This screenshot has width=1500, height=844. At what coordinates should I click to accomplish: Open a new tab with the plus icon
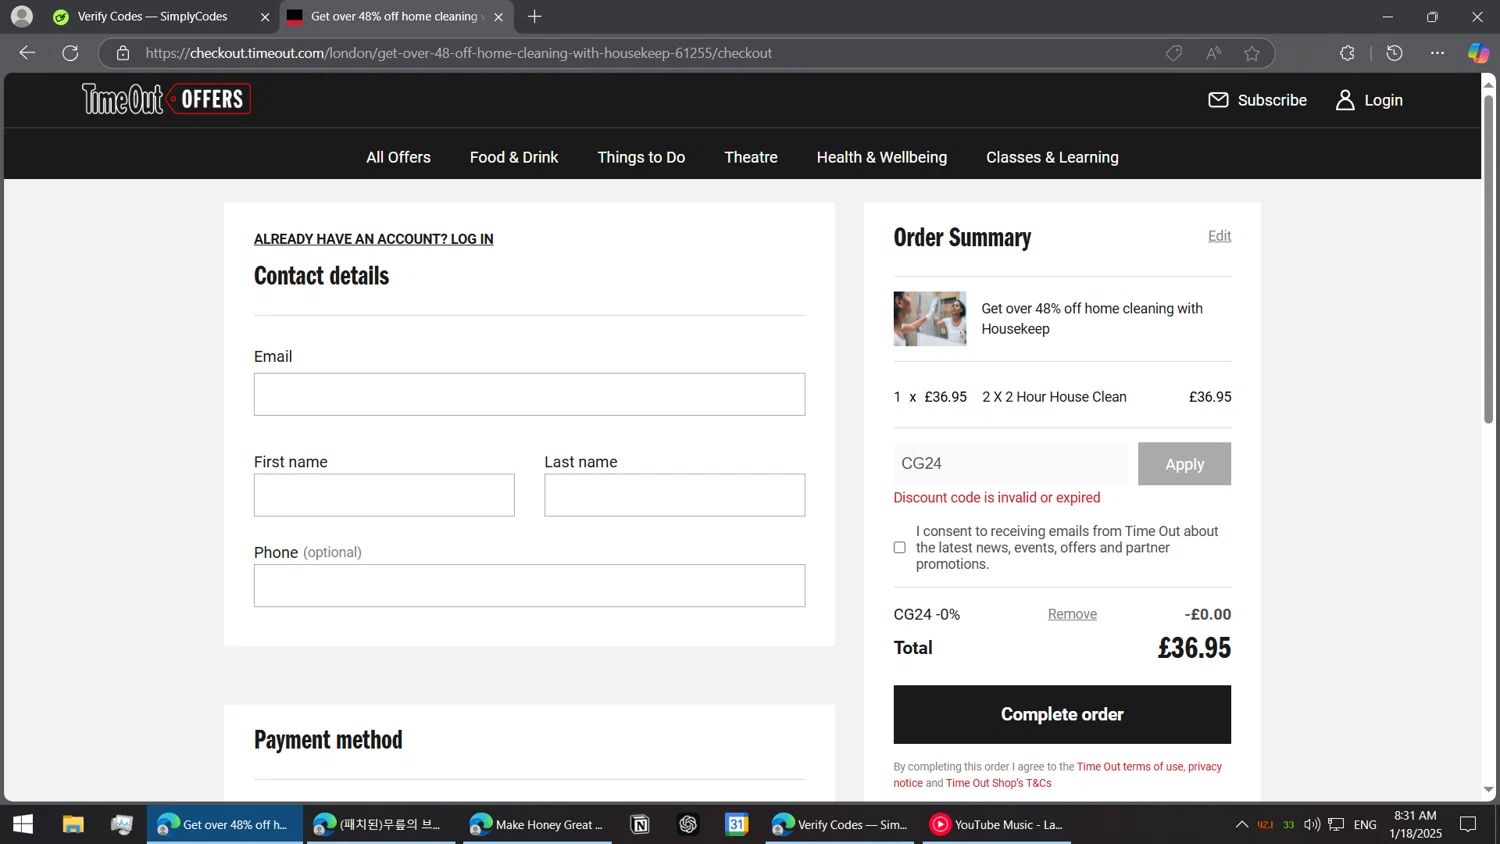pyautogui.click(x=535, y=16)
